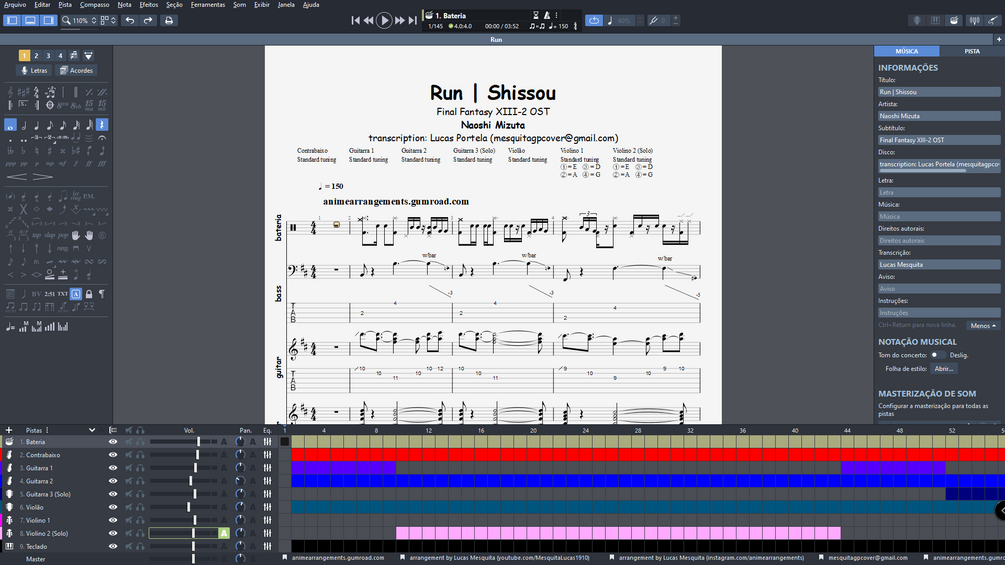Hide the Bateria track with its eye icon
Screen dimensions: 1005x565
[113, 442]
